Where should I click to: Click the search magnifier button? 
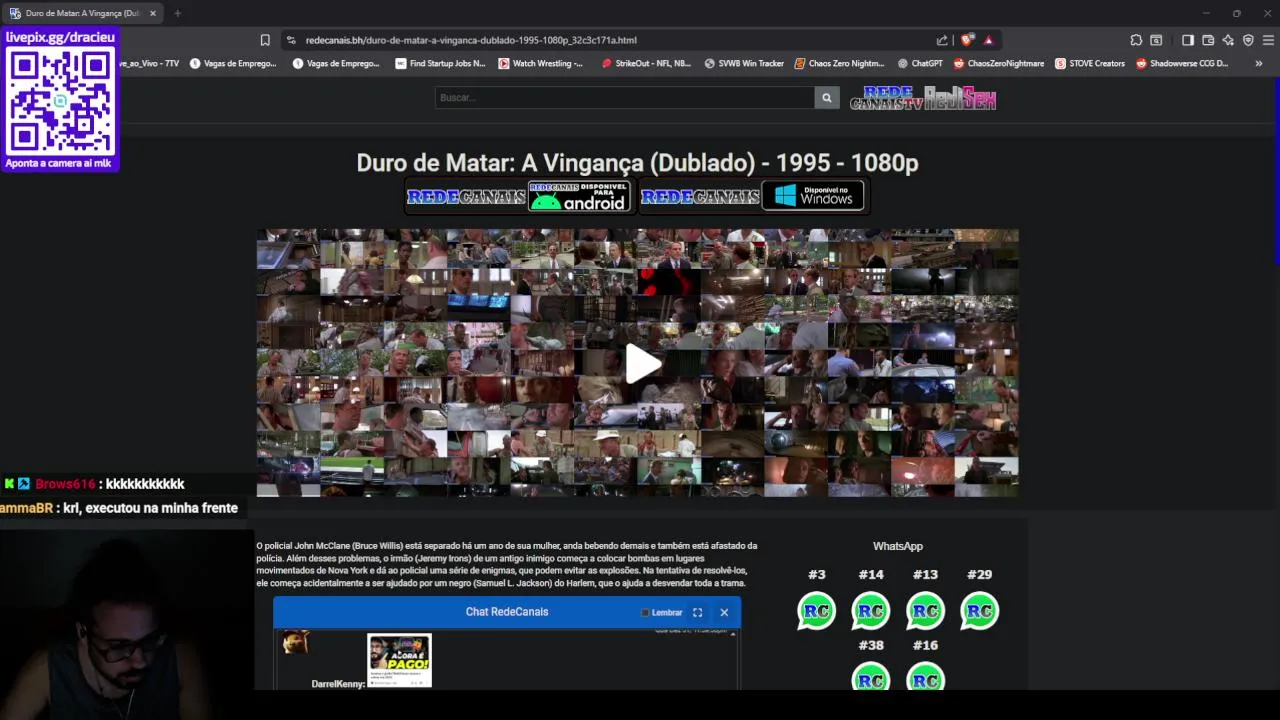point(826,97)
